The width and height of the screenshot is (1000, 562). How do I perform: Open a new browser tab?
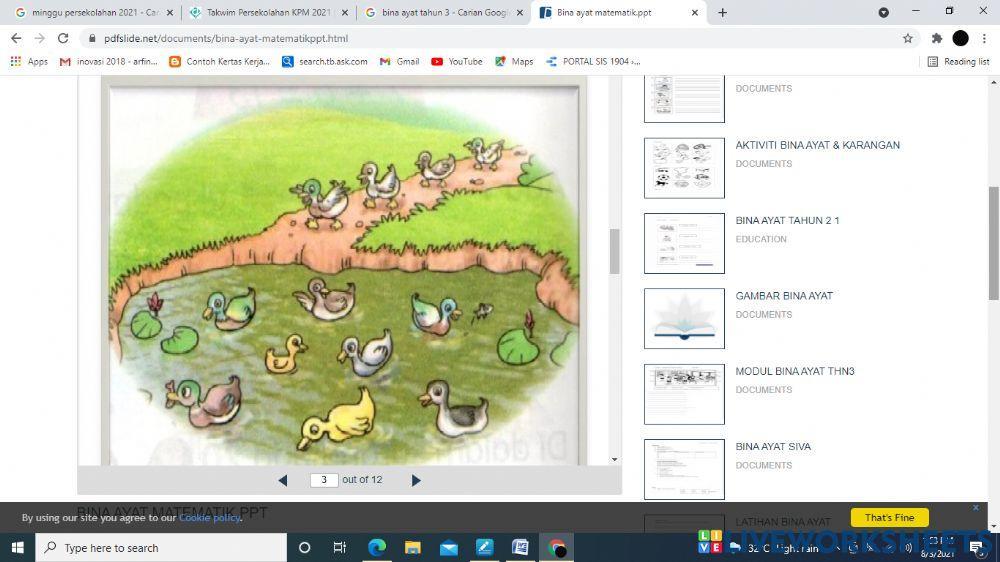[722, 13]
